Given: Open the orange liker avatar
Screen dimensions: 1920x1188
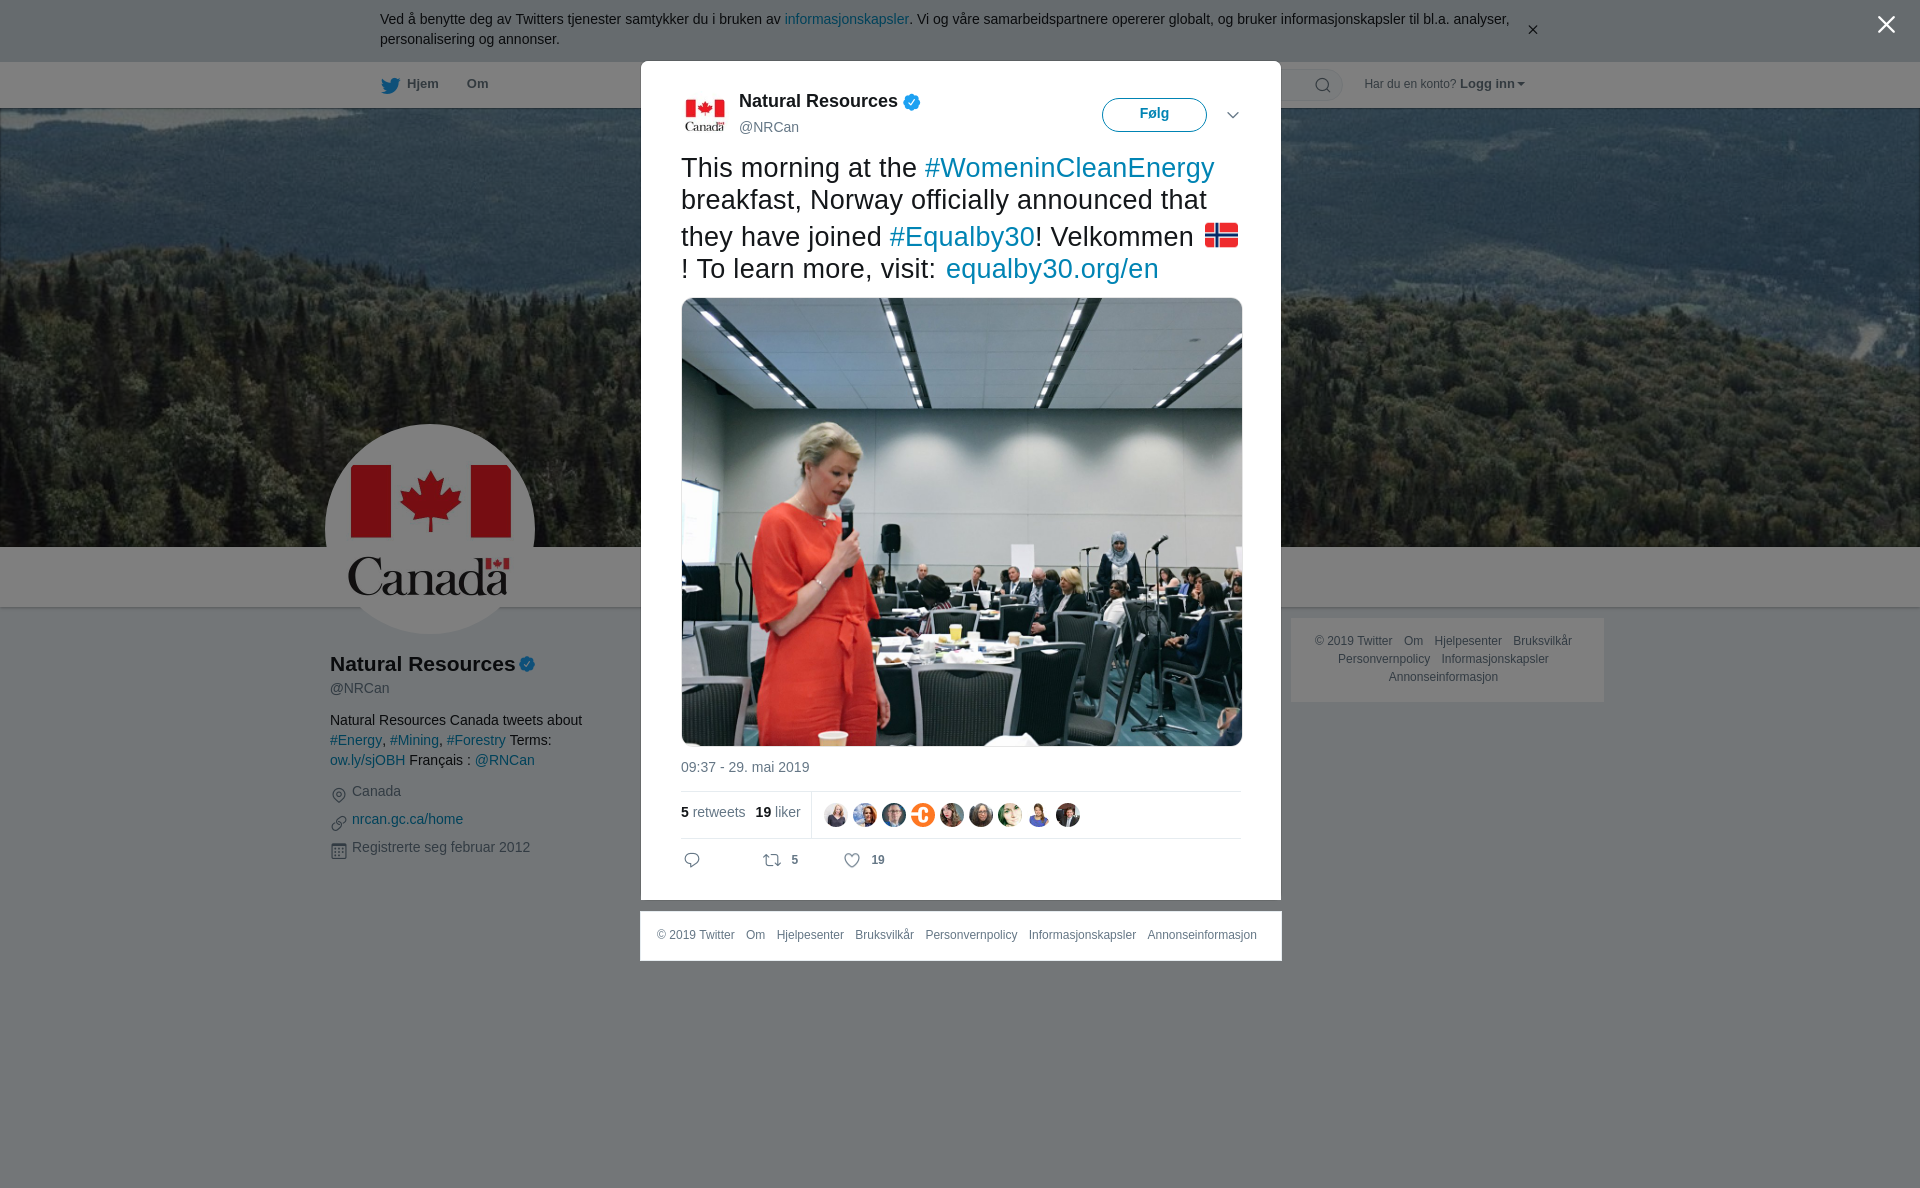Looking at the screenshot, I should tap(923, 815).
